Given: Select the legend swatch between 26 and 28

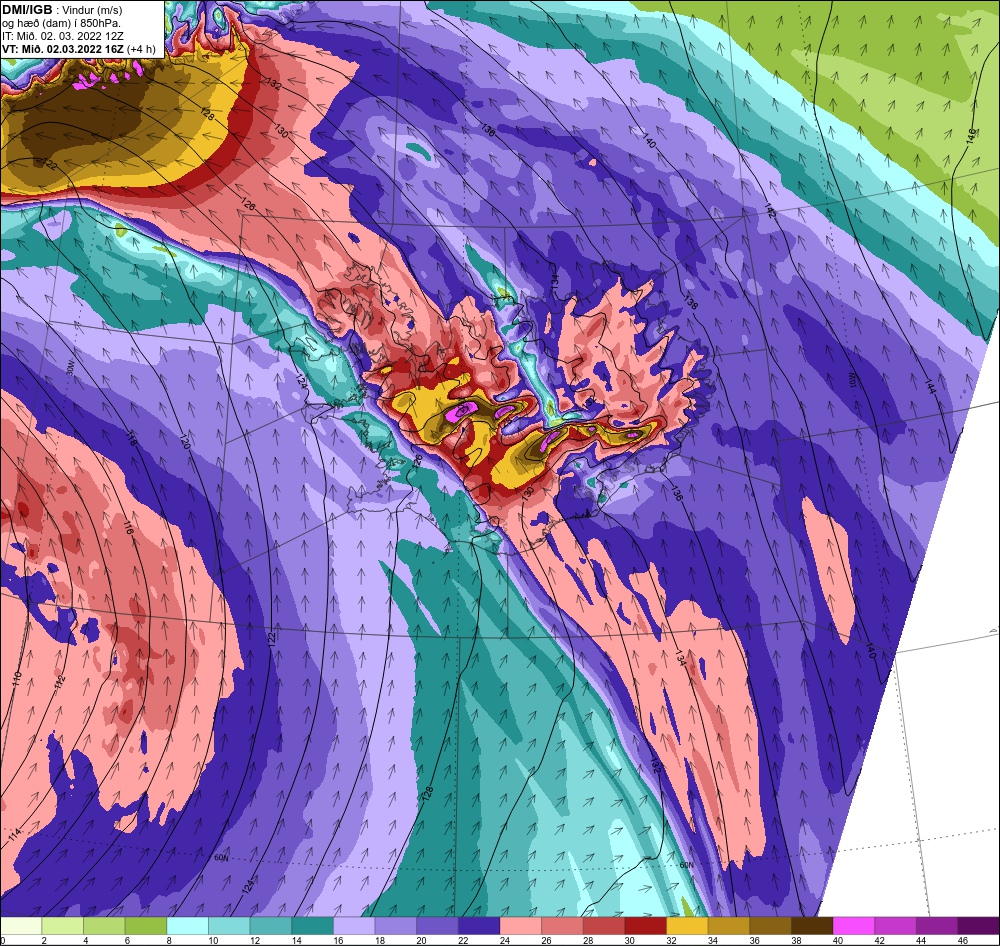Looking at the screenshot, I should [x=562, y=926].
